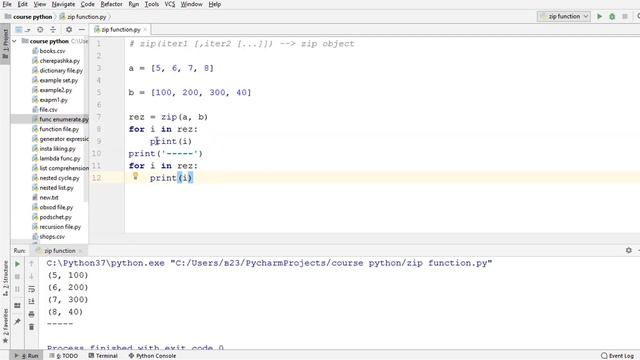Select new.txt in the project tree
This screenshot has height=360, width=640.
[x=49, y=198]
